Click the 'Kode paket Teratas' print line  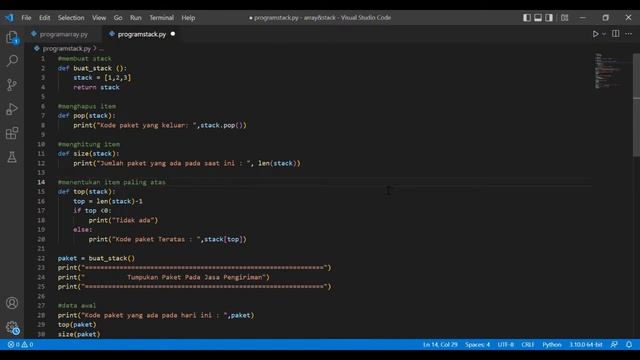168,239
